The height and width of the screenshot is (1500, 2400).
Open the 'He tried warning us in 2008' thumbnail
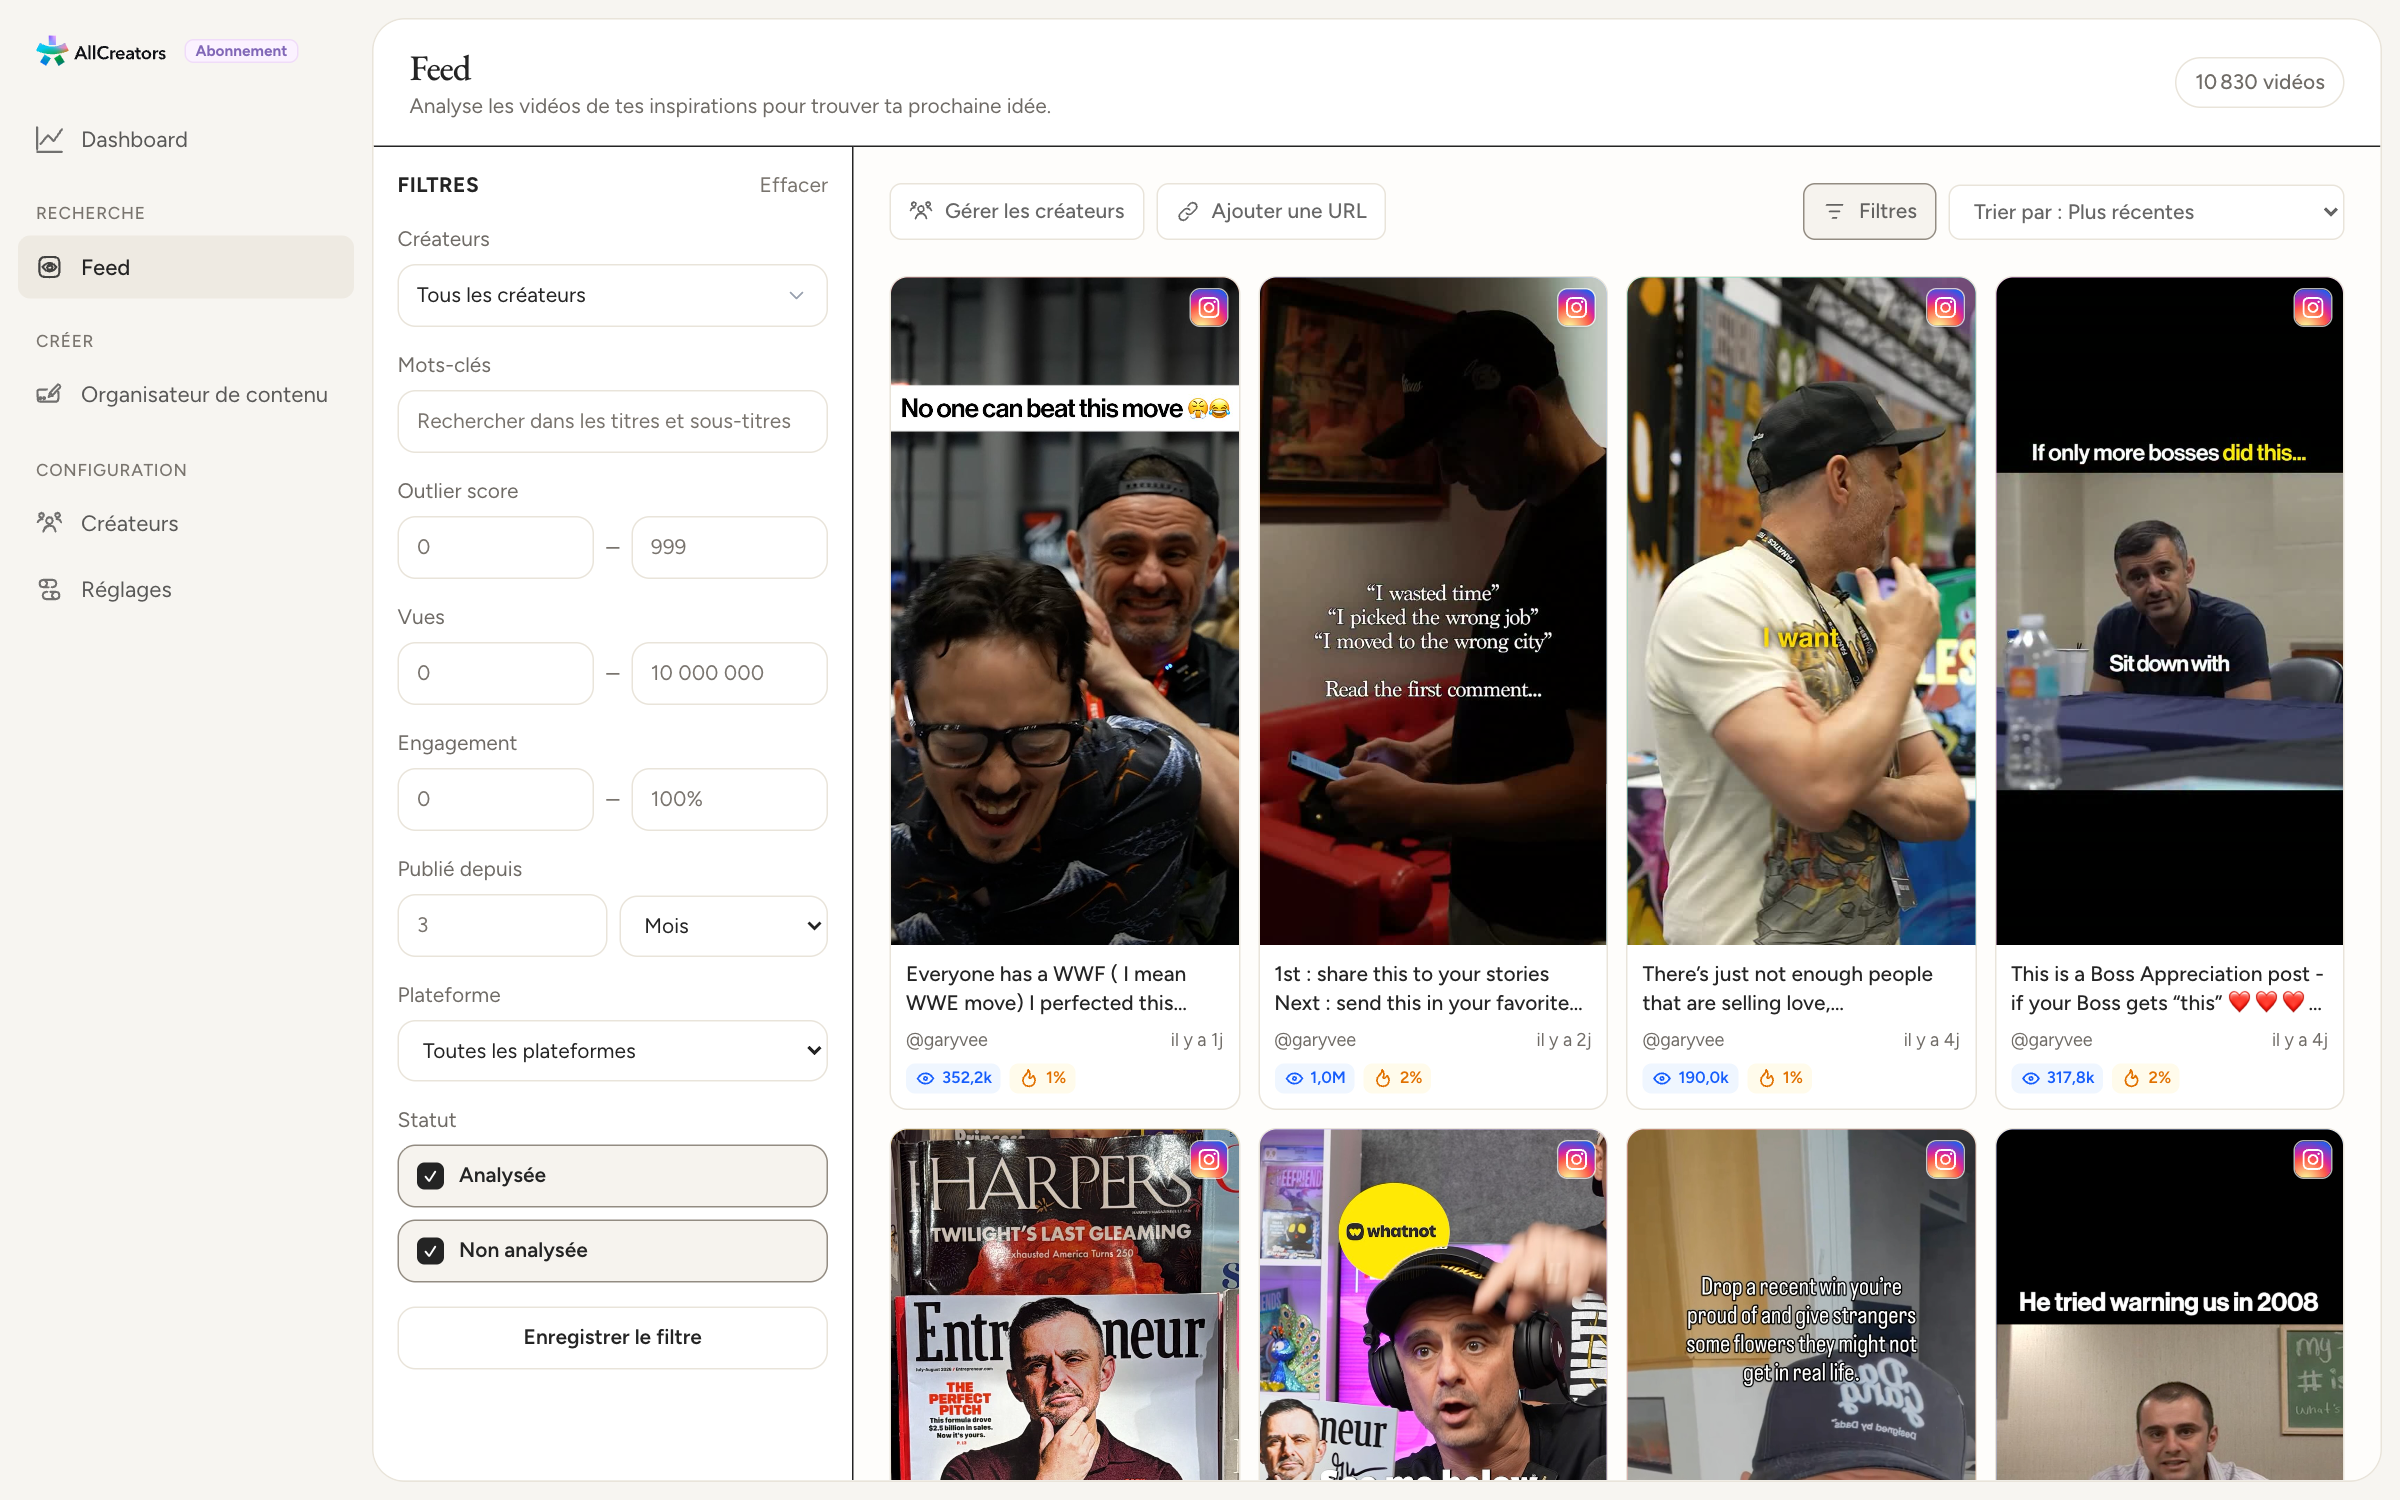click(x=2169, y=1304)
